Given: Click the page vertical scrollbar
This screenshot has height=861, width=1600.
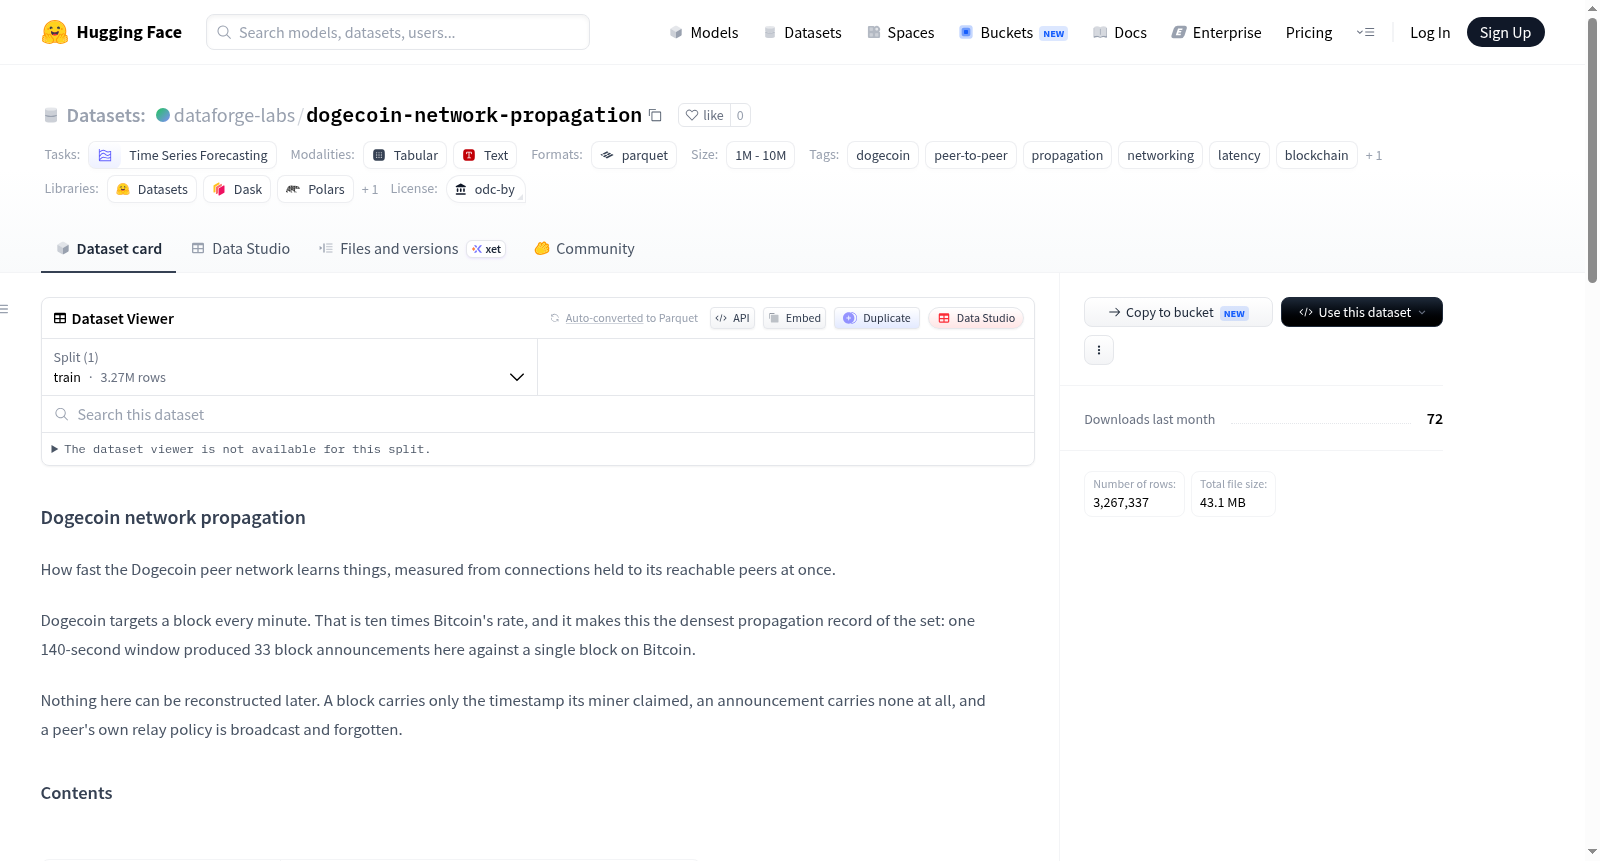Looking at the screenshot, I should point(1592,150).
